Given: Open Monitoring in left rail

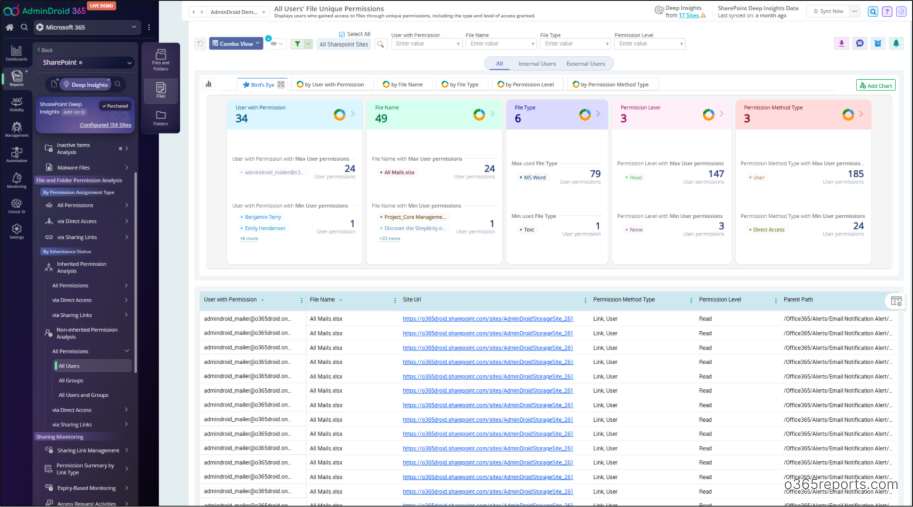Looking at the screenshot, I should point(16,180).
